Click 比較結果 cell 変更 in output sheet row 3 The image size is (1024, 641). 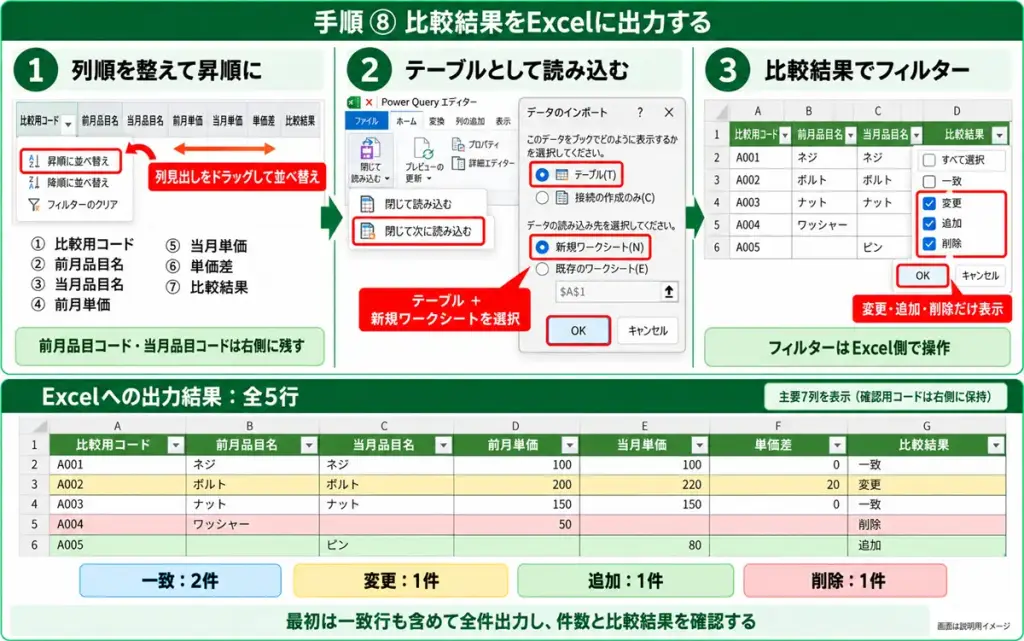(x=926, y=485)
